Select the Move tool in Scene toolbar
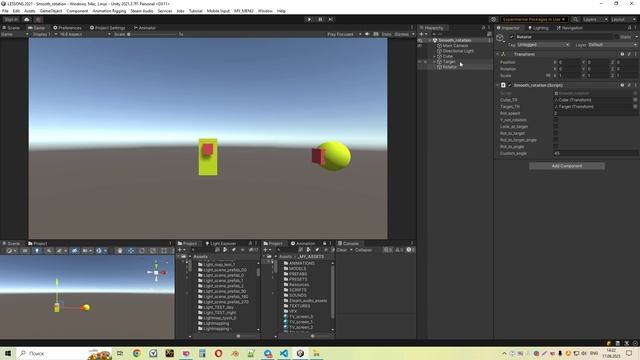Image resolution: width=640 pixels, height=360 pixels. pyautogui.click(x=131, y=251)
